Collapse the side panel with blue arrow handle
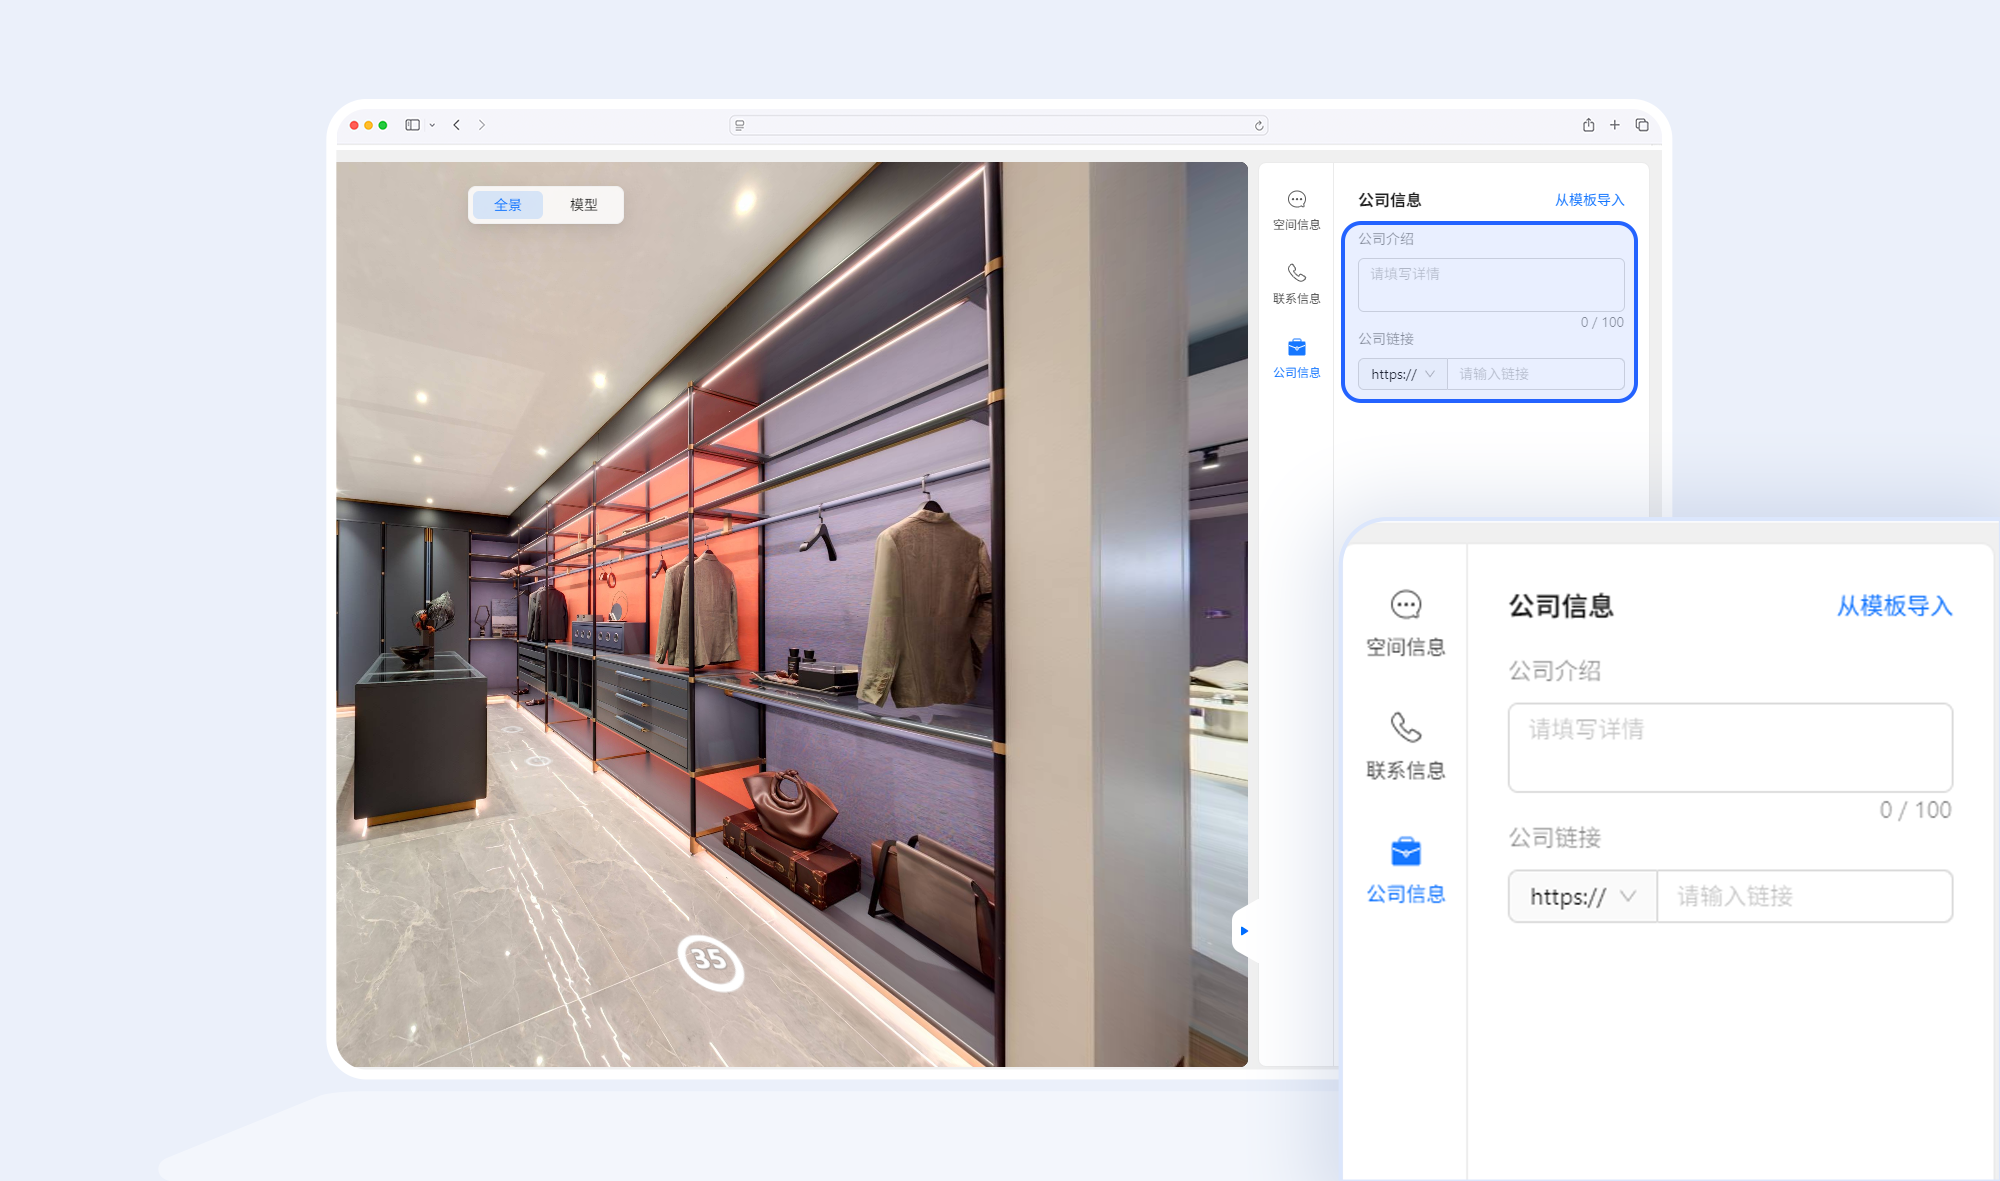Image resolution: width=2000 pixels, height=1181 pixels. pyautogui.click(x=1244, y=931)
